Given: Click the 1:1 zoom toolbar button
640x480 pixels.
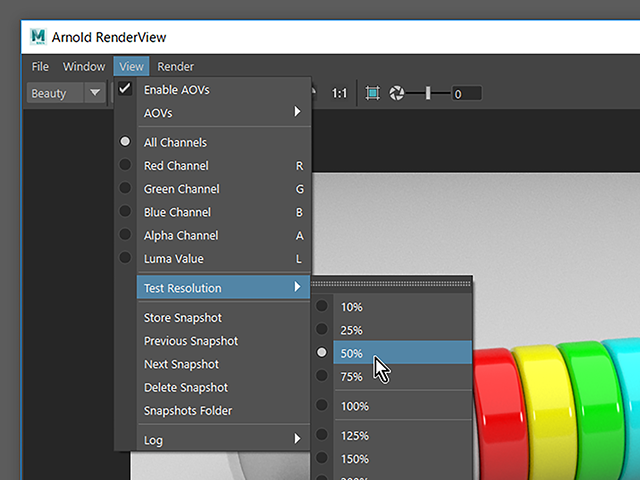Looking at the screenshot, I should pos(339,94).
